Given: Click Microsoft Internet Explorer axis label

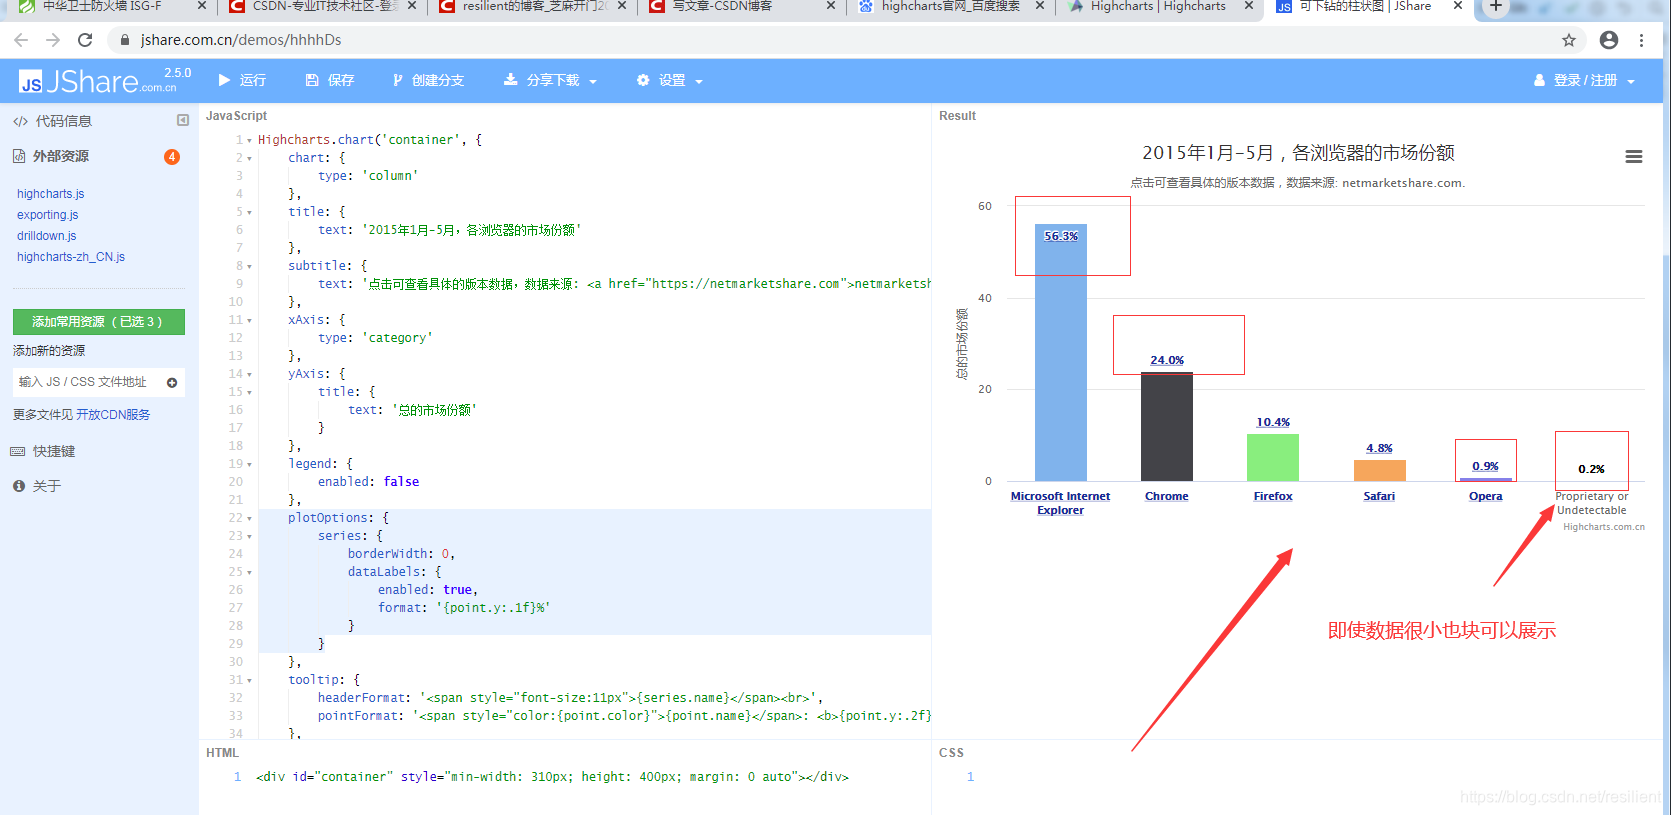Looking at the screenshot, I should [x=1061, y=503].
